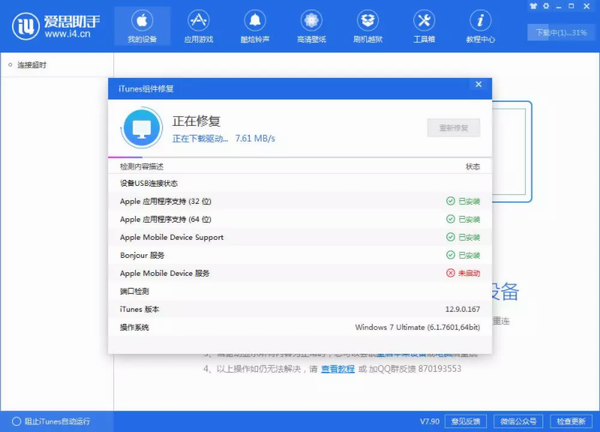Click the iTunes version value 12.9.0.167
This screenshot has height=432, width=600.
(x=462, y=309)
